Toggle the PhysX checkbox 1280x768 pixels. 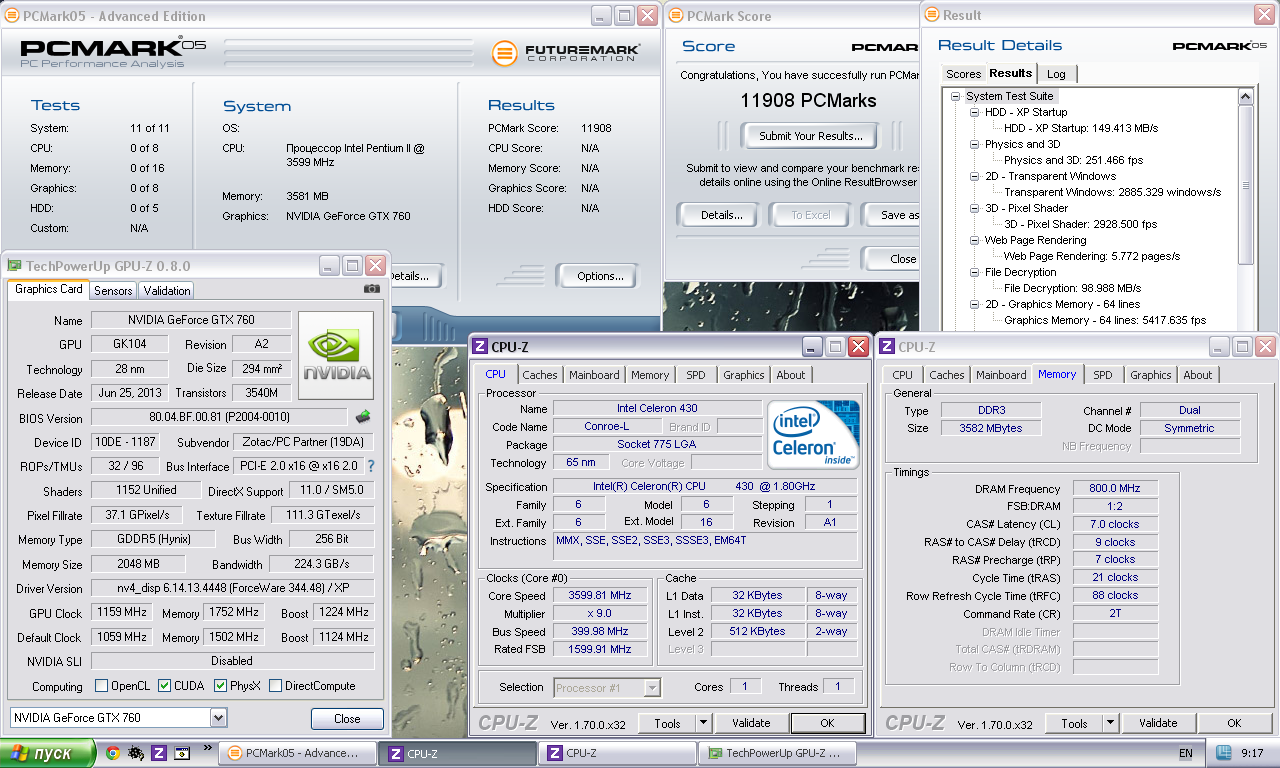point(221,686)
